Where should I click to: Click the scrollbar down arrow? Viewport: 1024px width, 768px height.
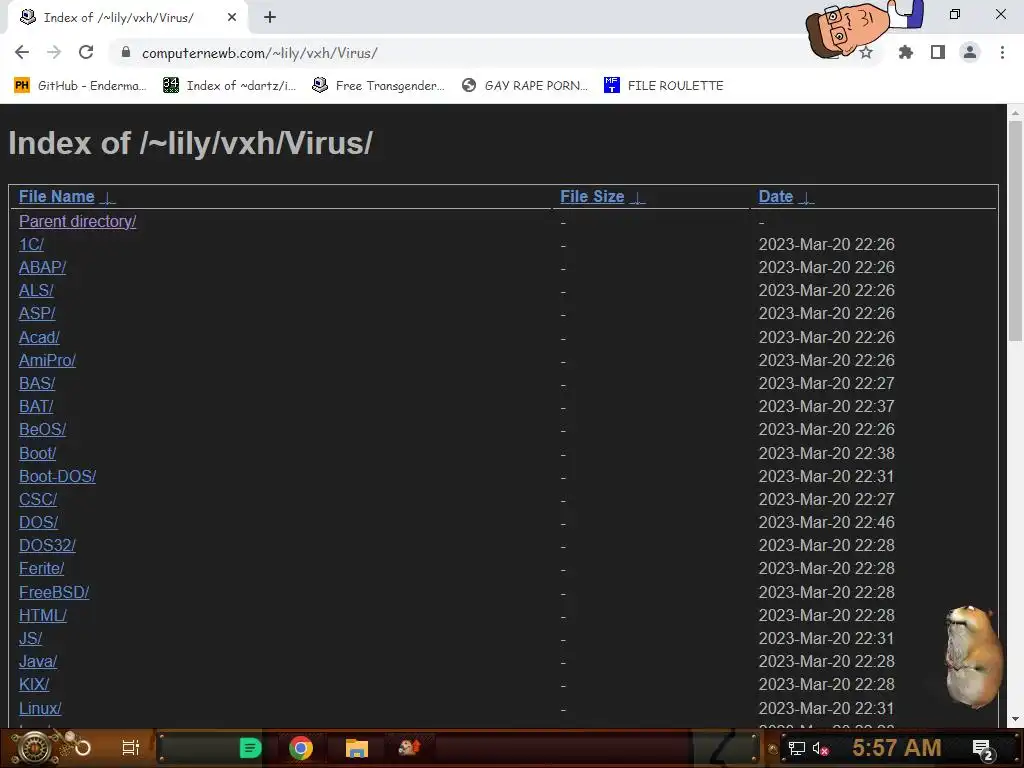[x=1016, y=720]
